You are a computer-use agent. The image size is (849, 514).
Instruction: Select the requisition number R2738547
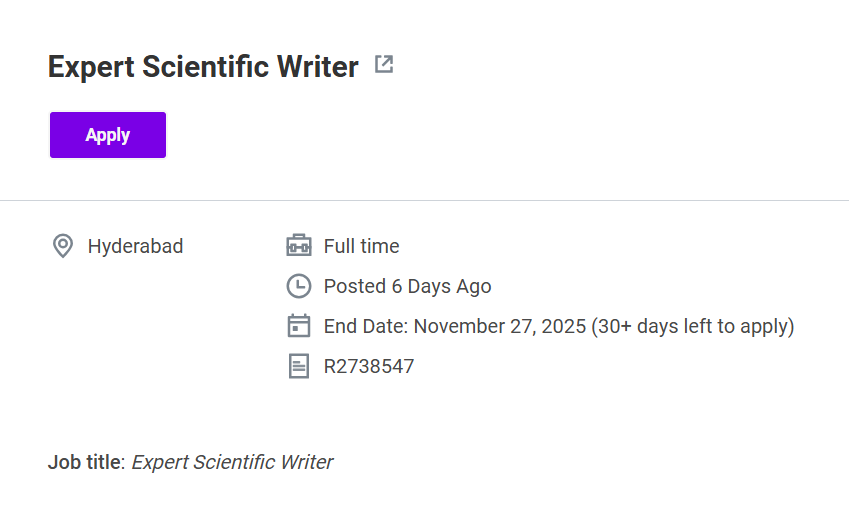(368, 366)
